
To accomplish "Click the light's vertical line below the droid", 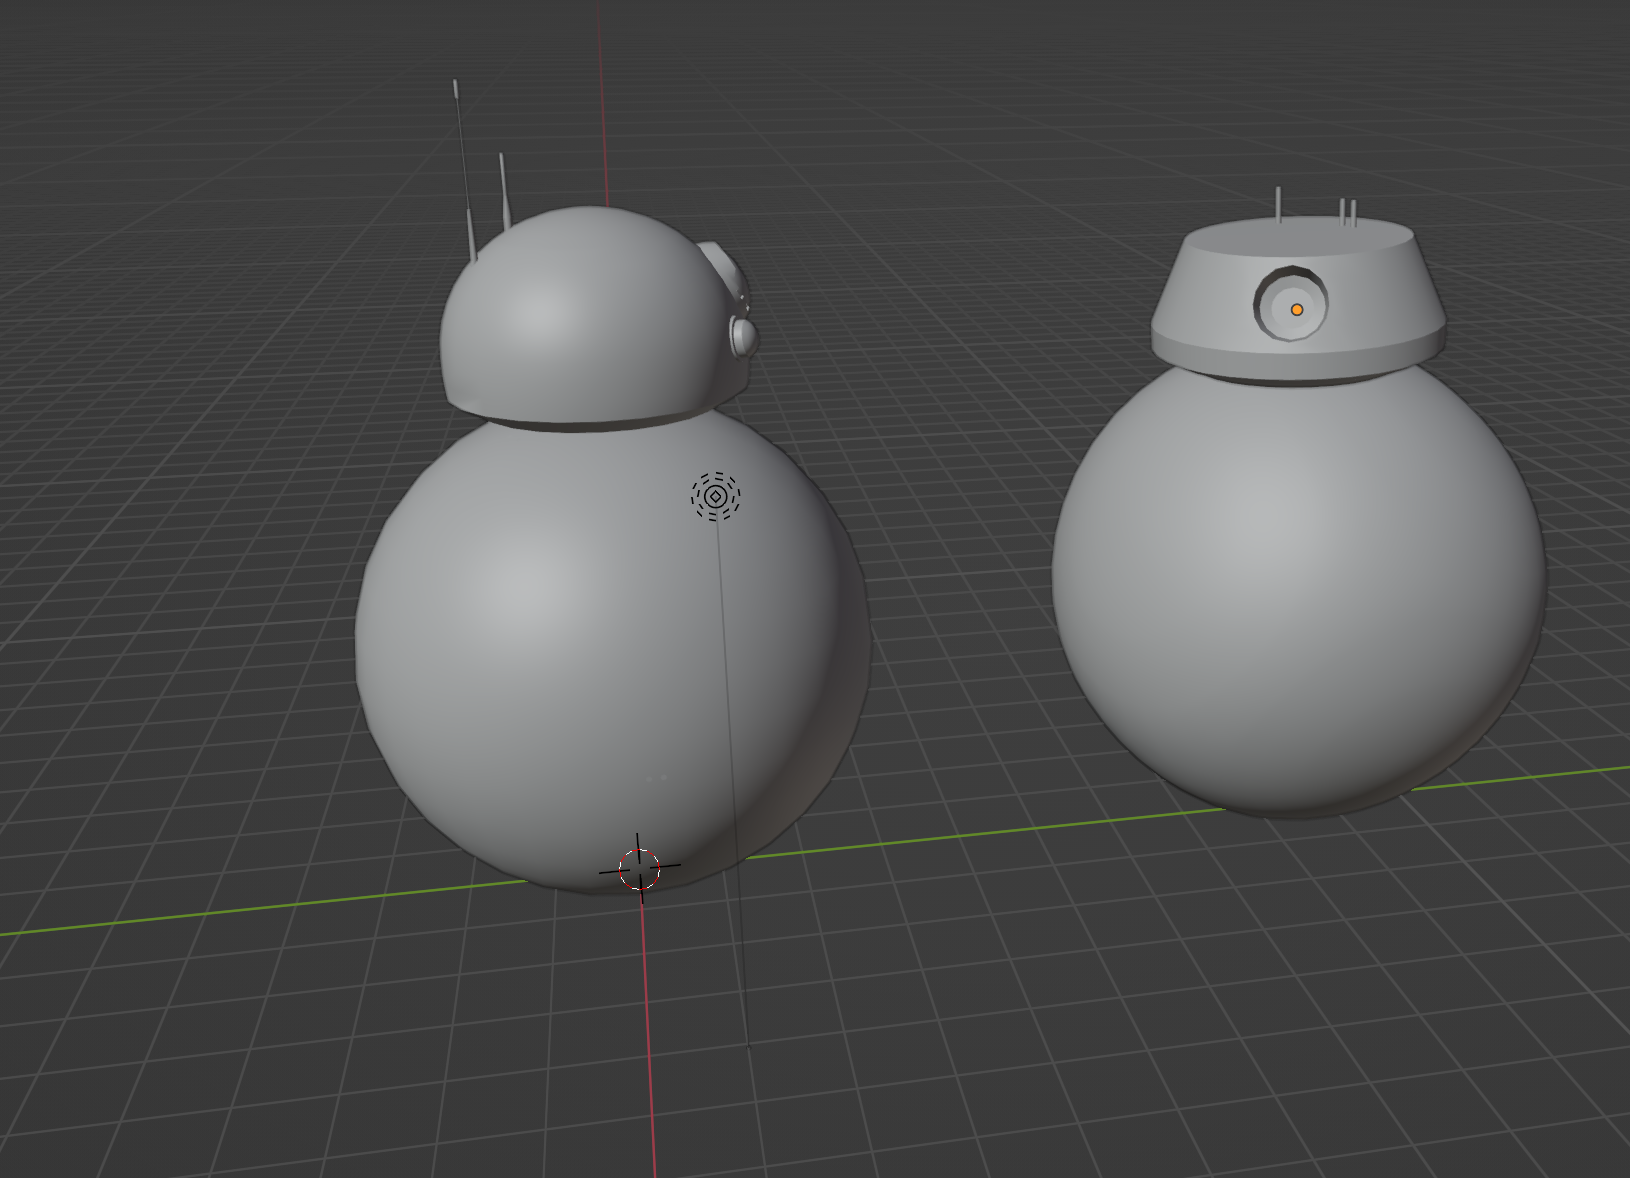I will coord(740,950).
